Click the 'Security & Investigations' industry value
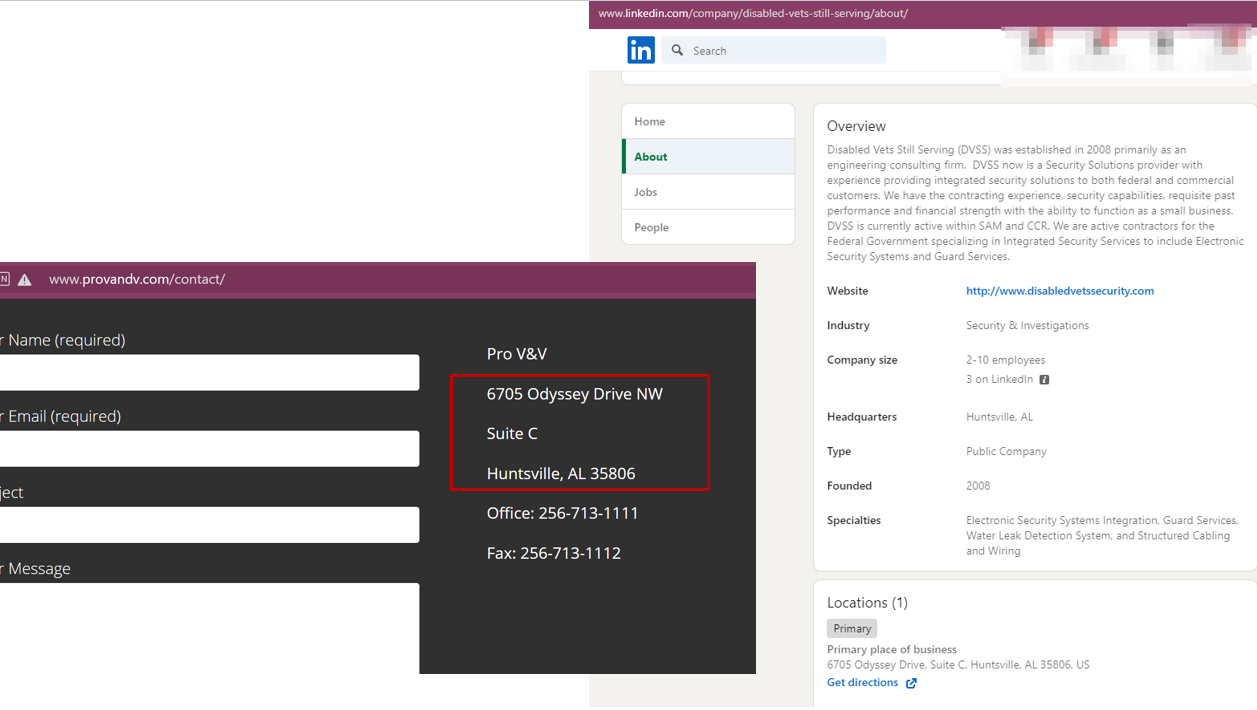Viewport: 1257px width, 710px height. click(x=1027, y=325)
